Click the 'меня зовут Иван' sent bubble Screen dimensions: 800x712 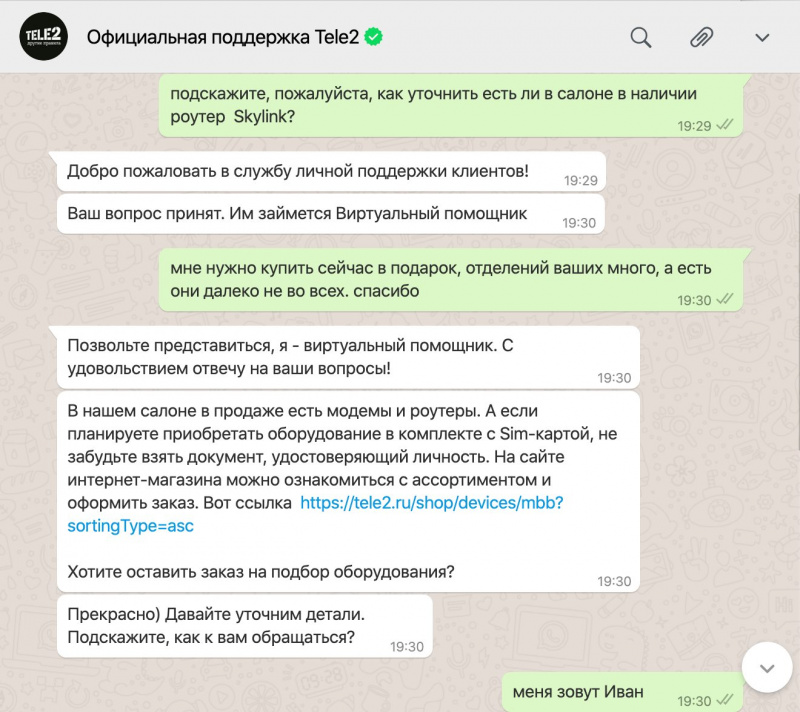tap(622, 692)
